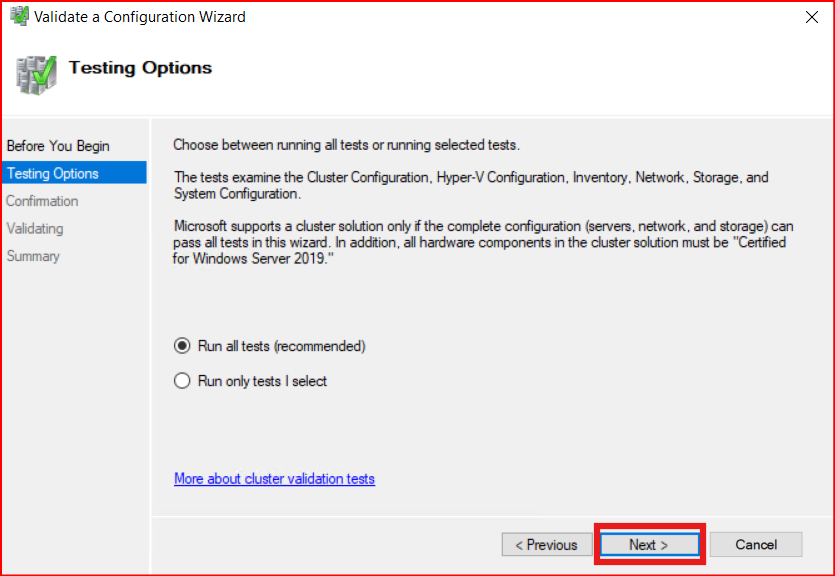The image size is (835, 576).
Task: Choose the Run only tests I select option
Action: click(182, 381)
